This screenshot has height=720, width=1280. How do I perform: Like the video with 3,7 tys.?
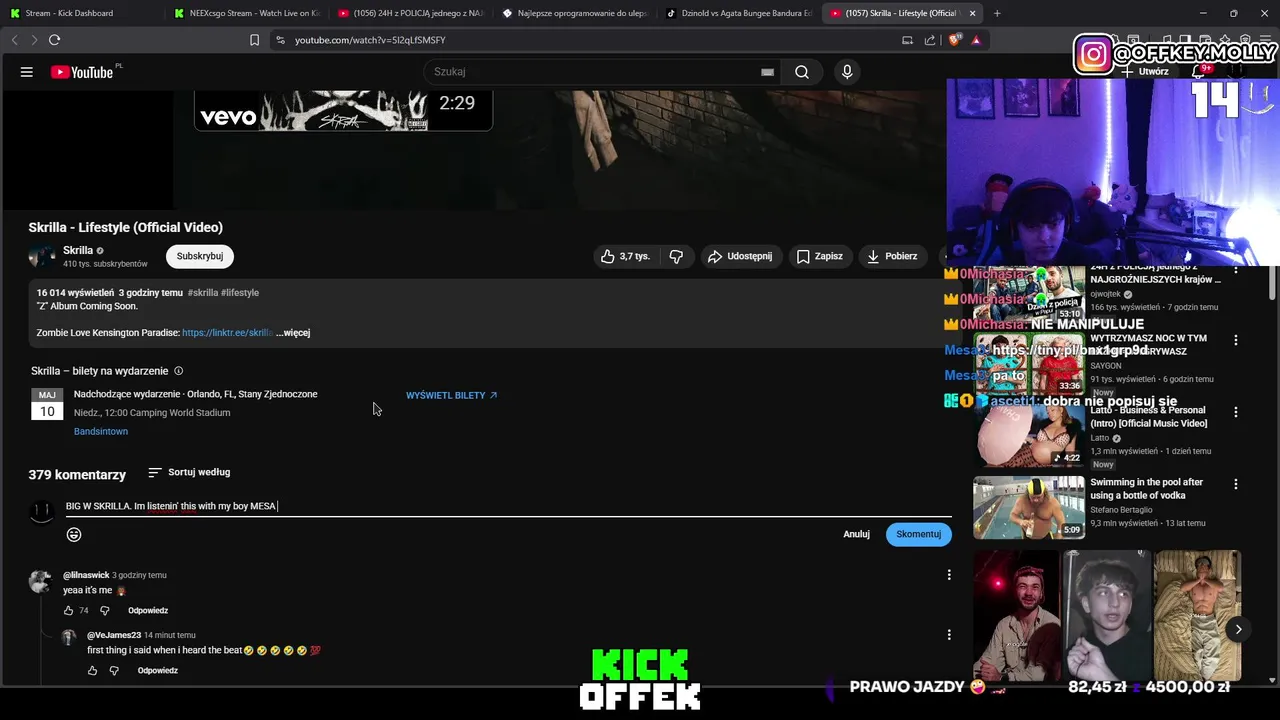[625, 256]
